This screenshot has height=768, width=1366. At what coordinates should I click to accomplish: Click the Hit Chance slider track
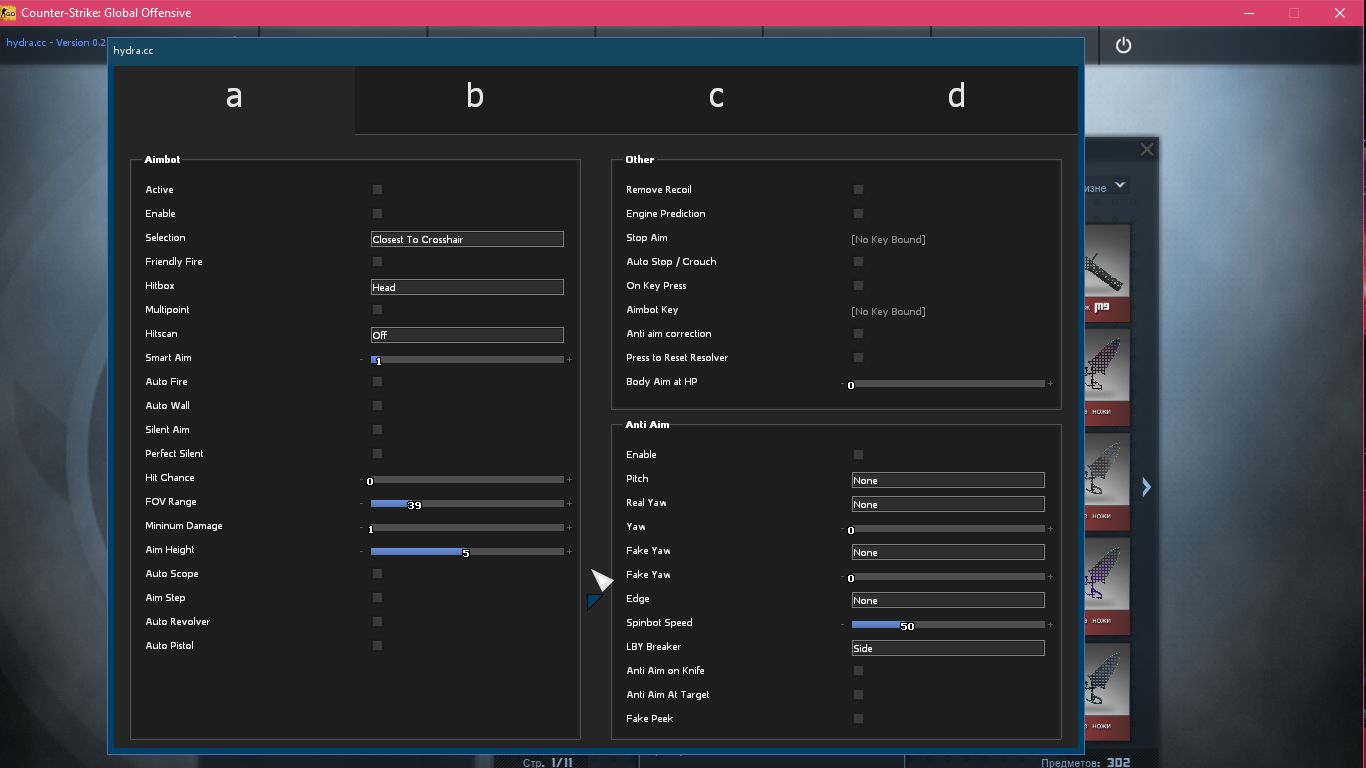467,480
